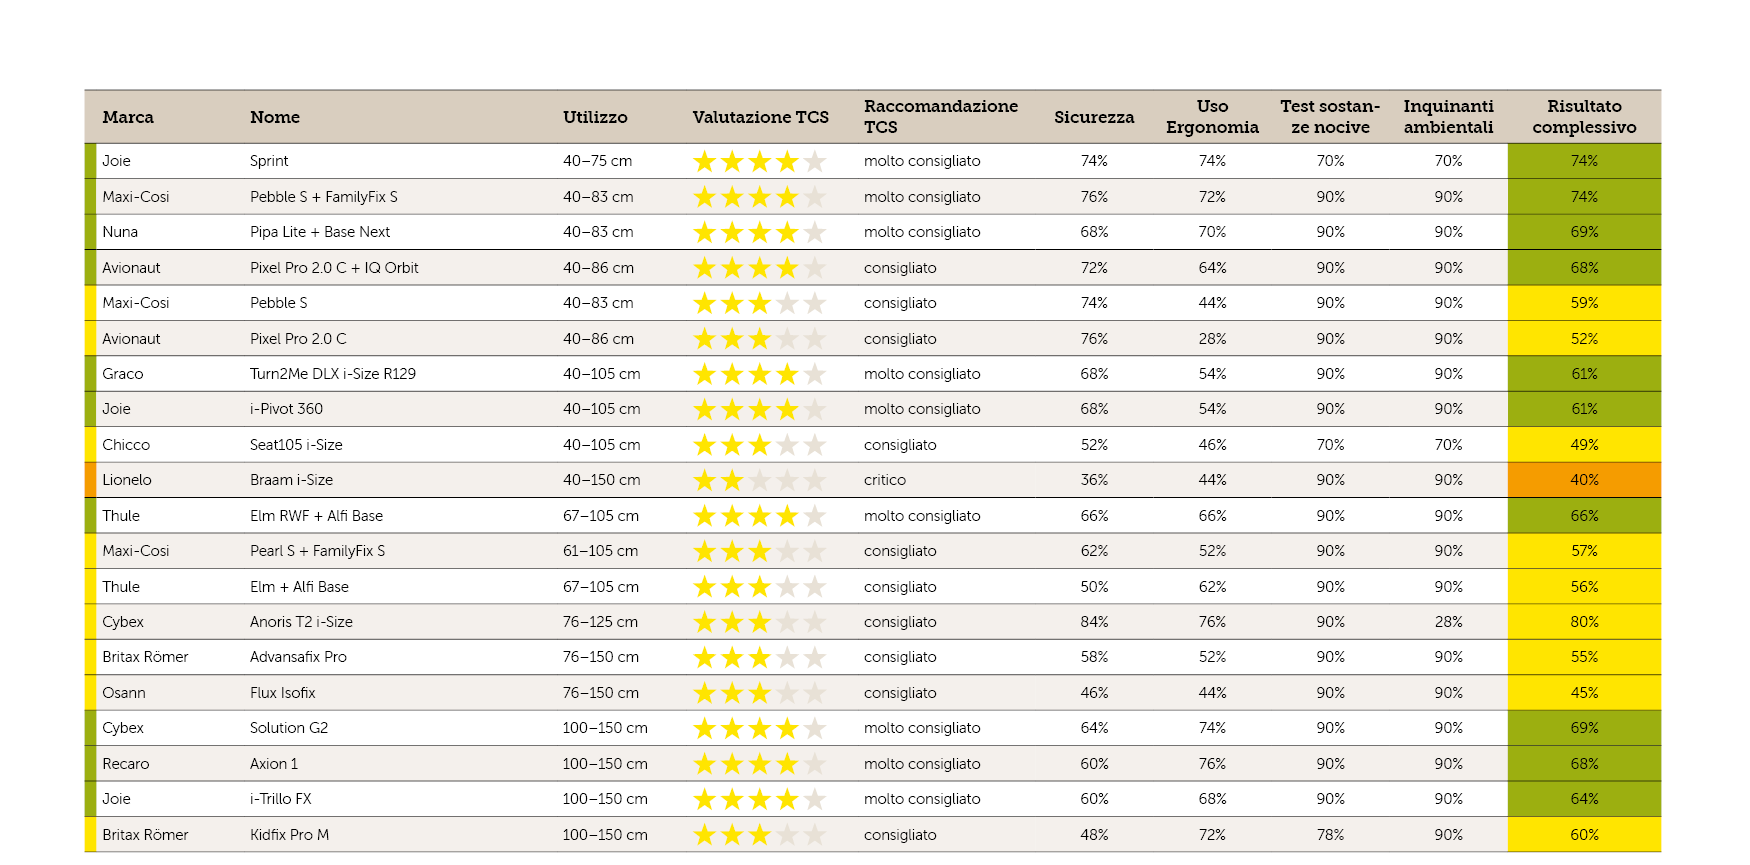Click the yellow 80% result for Cybex Anoris
The image size is (1750, 865).
(1584, 622)
